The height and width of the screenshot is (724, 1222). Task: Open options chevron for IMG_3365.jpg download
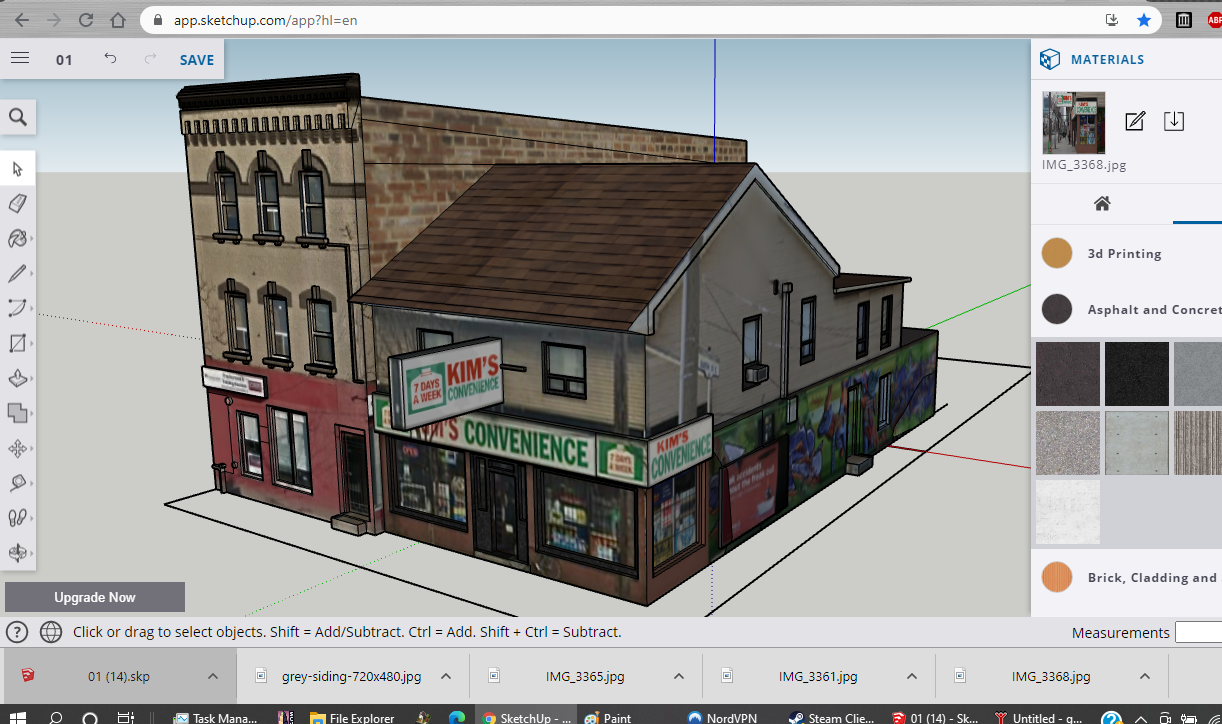pyautogui.click(x=679, y=676)
